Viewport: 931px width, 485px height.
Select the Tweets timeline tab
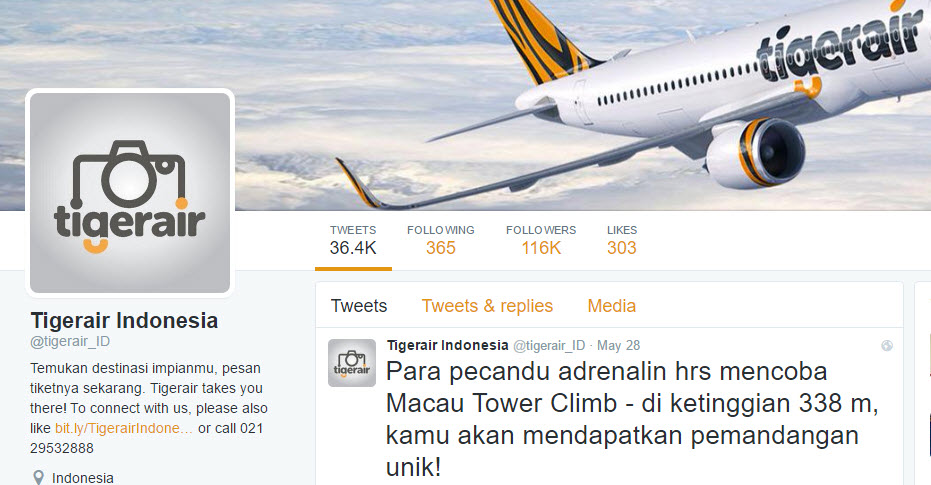tap(359, 306)
